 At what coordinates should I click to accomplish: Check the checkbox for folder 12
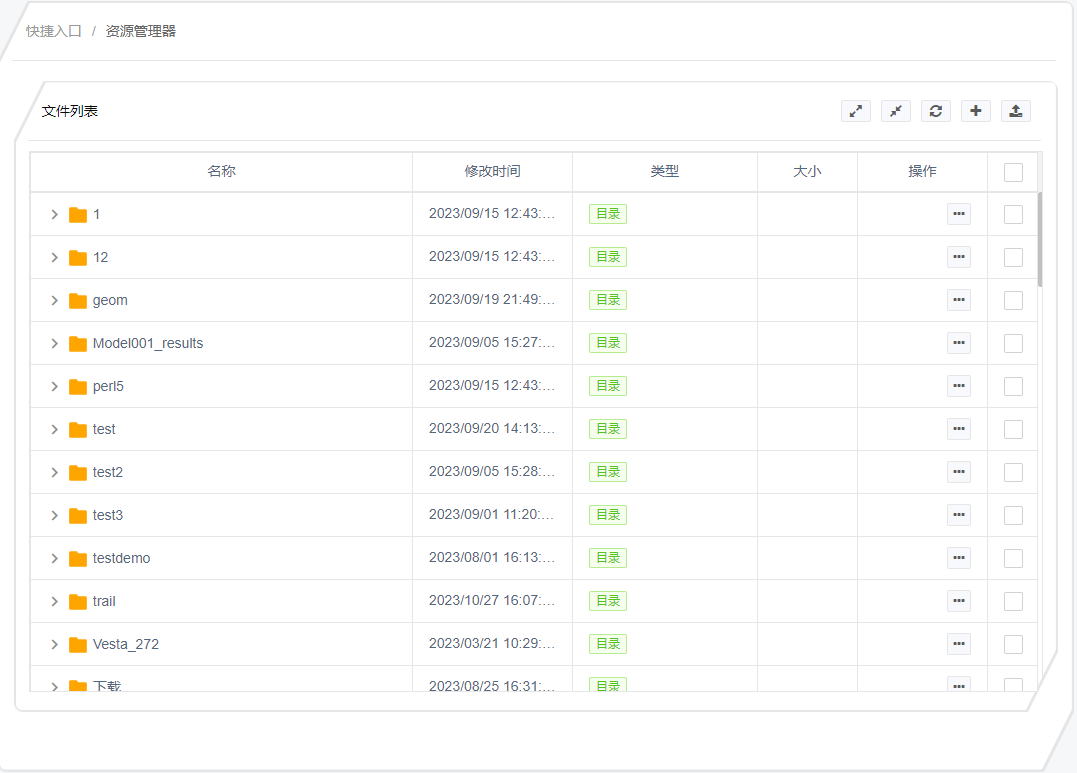tap(1013, 258)
